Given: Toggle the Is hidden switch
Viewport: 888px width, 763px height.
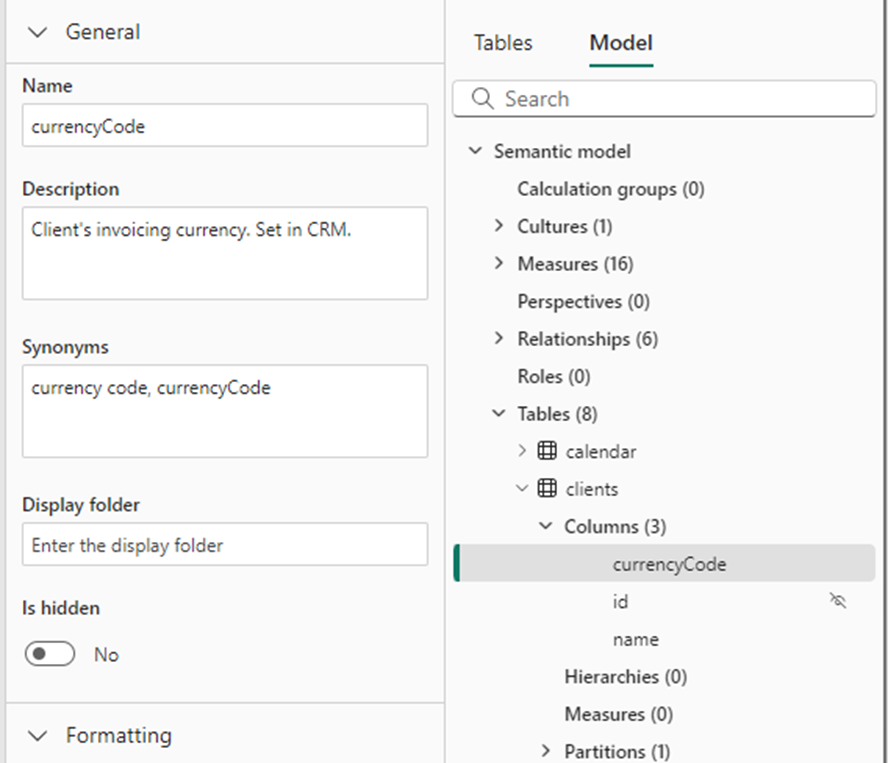Looking at the screenshot, I should (x=50, y=654).
